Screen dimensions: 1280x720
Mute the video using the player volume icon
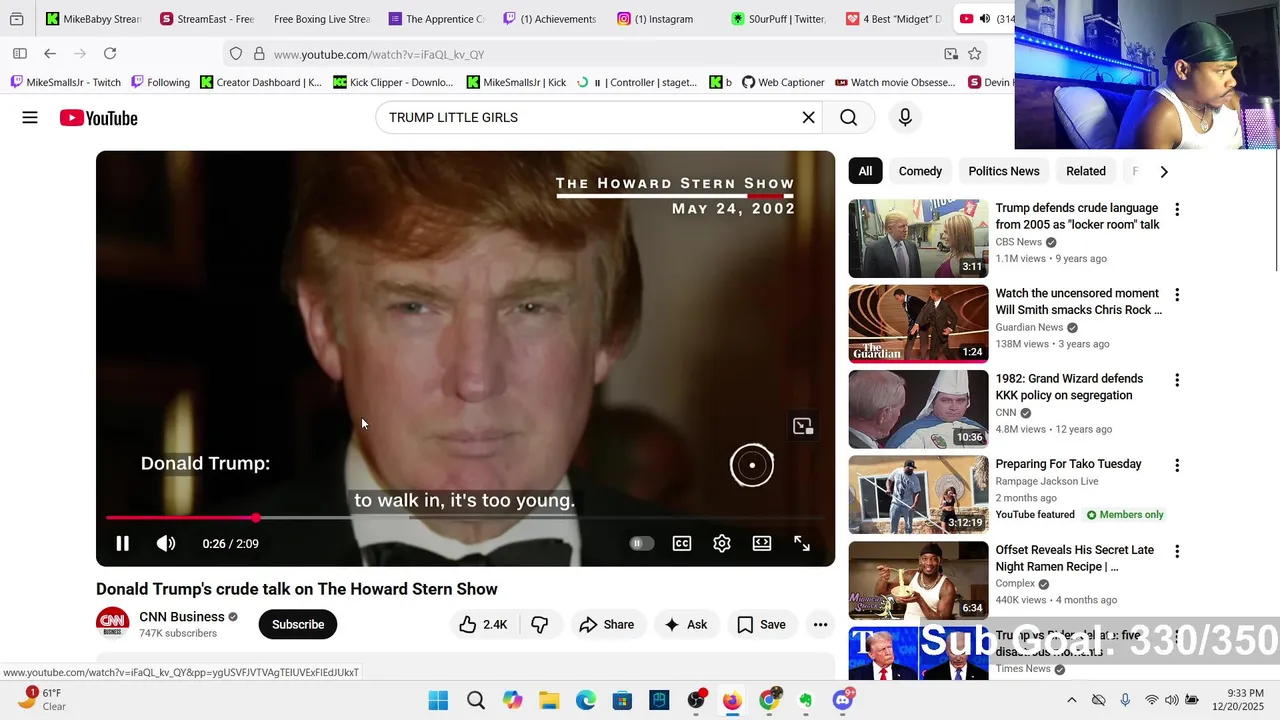click(166, 543)
